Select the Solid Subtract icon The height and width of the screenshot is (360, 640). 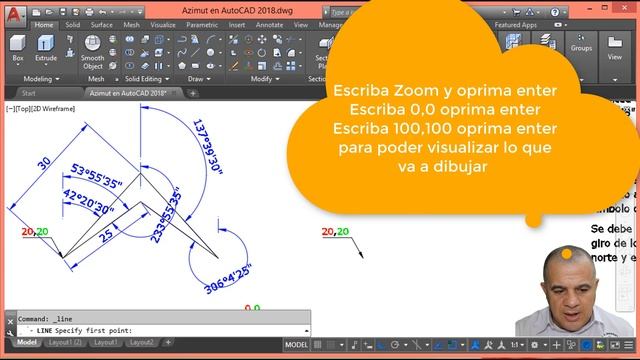click(x=129, y=52)
